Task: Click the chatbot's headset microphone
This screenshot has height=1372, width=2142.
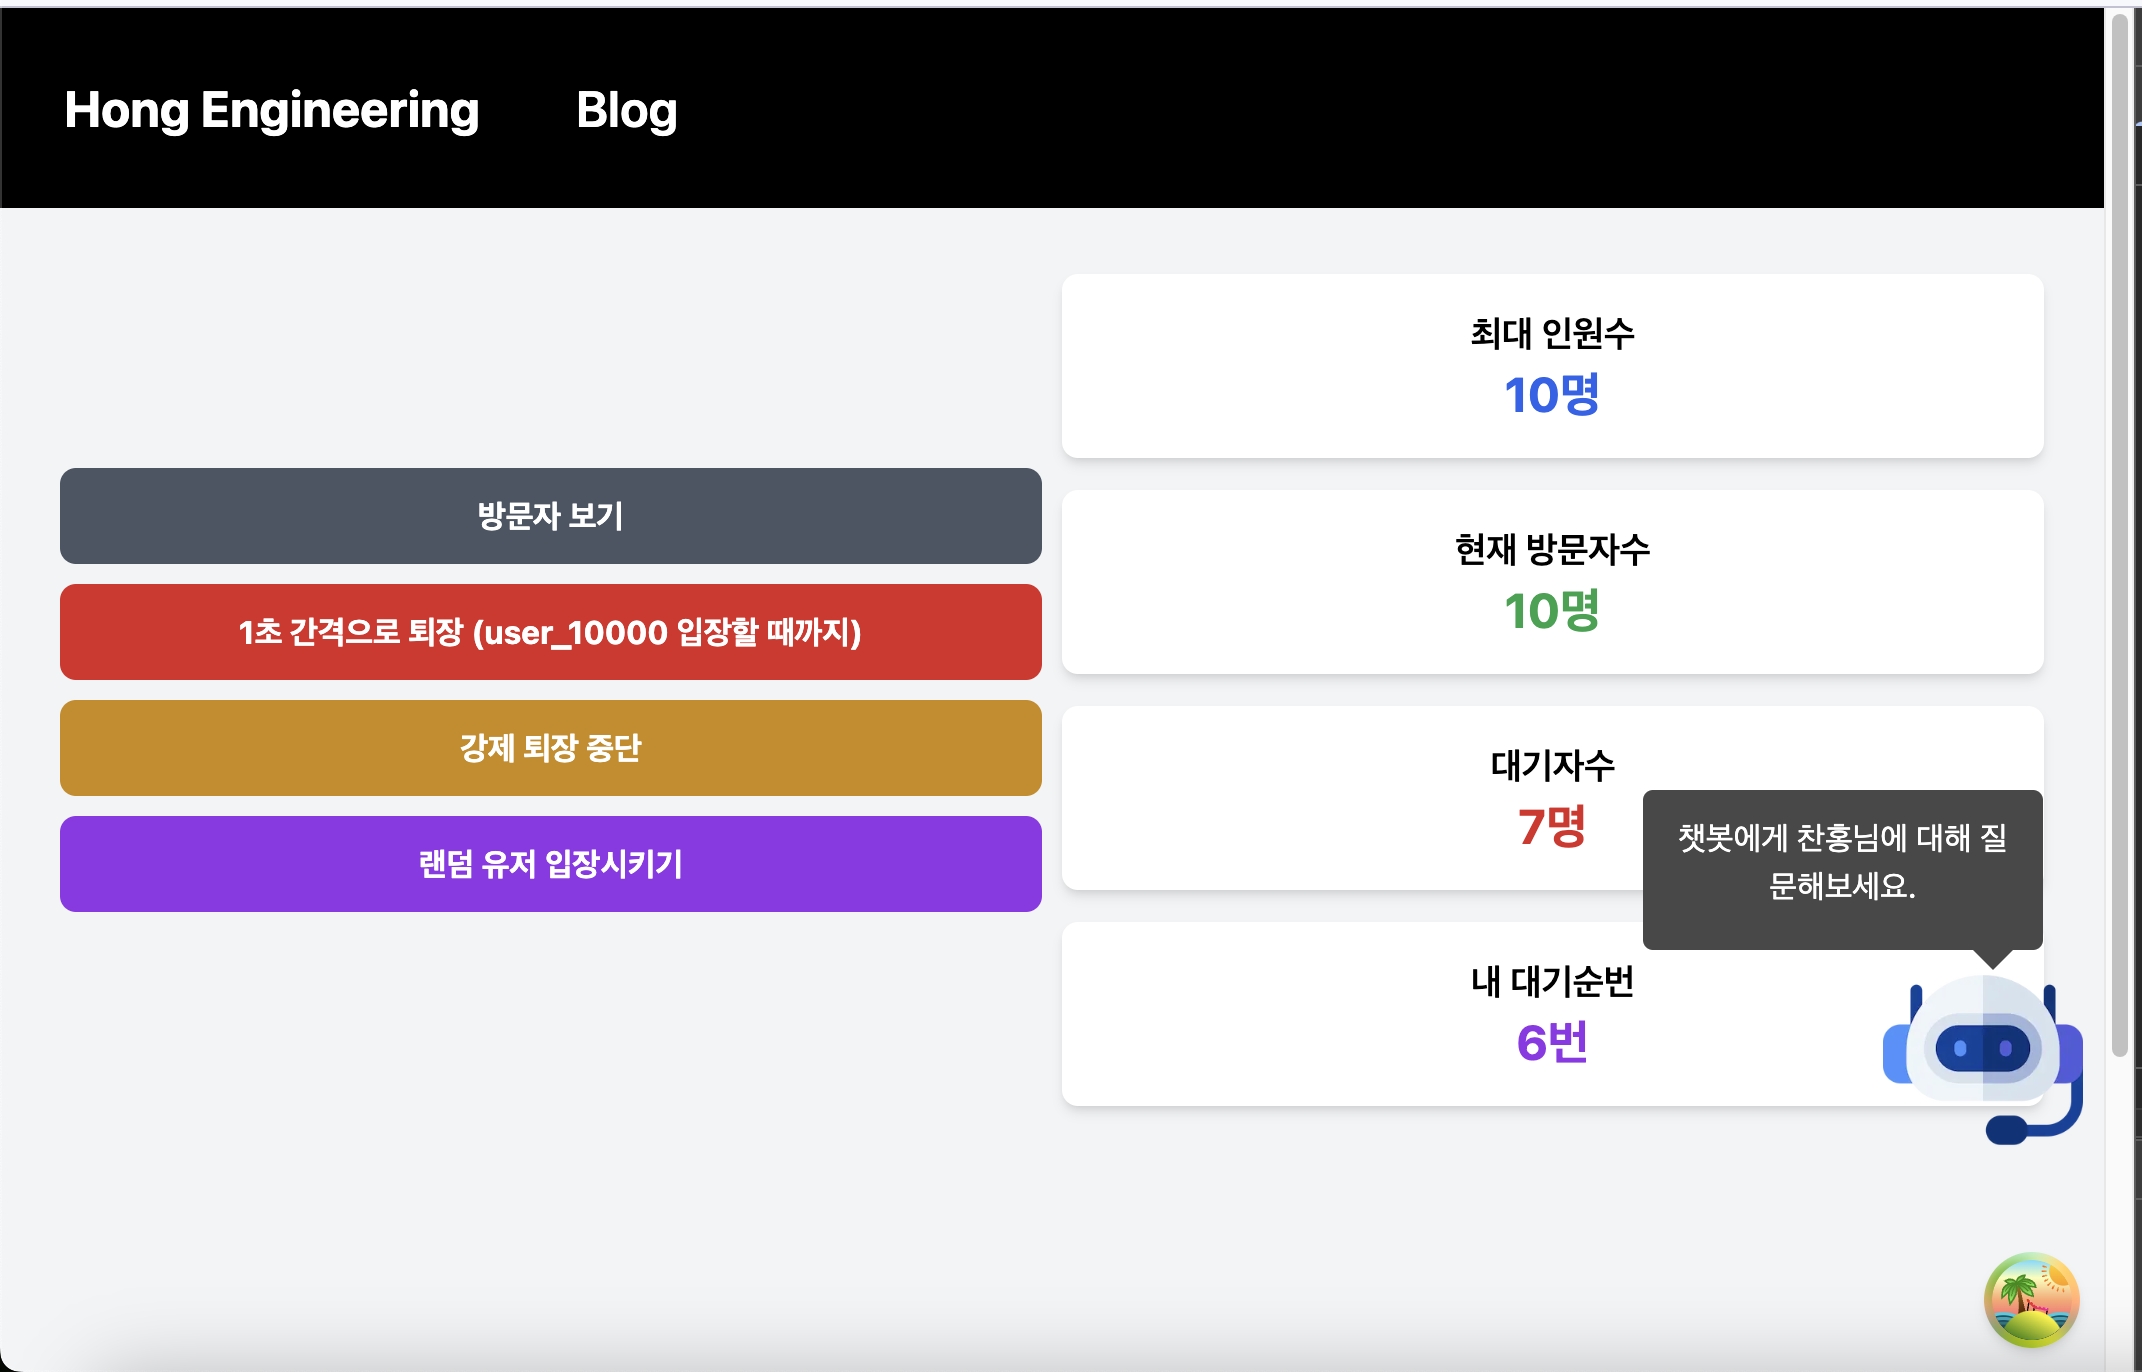Action: point(2006,1130)
